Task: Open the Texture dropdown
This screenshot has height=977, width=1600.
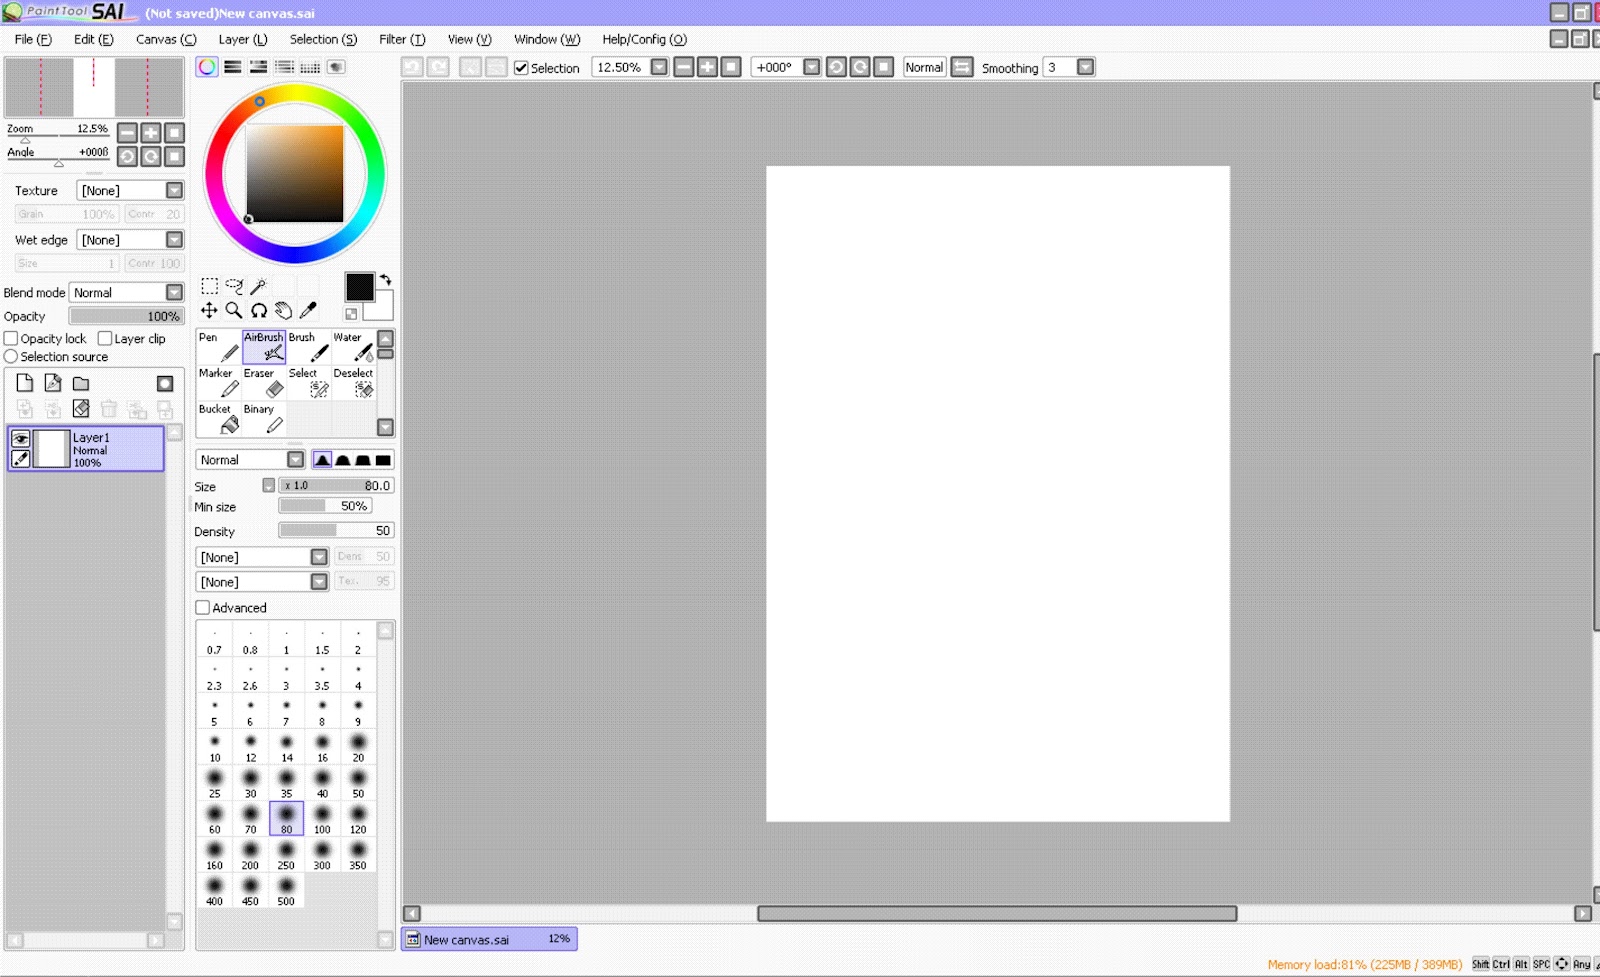Action: [173, 190]
